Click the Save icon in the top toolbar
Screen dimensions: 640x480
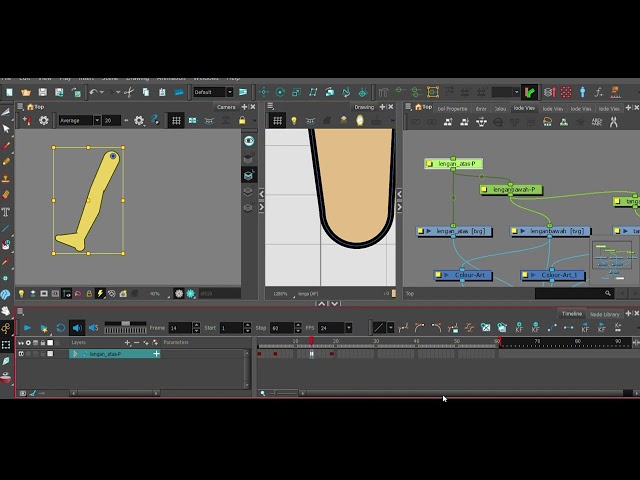(x=41, y=92)
